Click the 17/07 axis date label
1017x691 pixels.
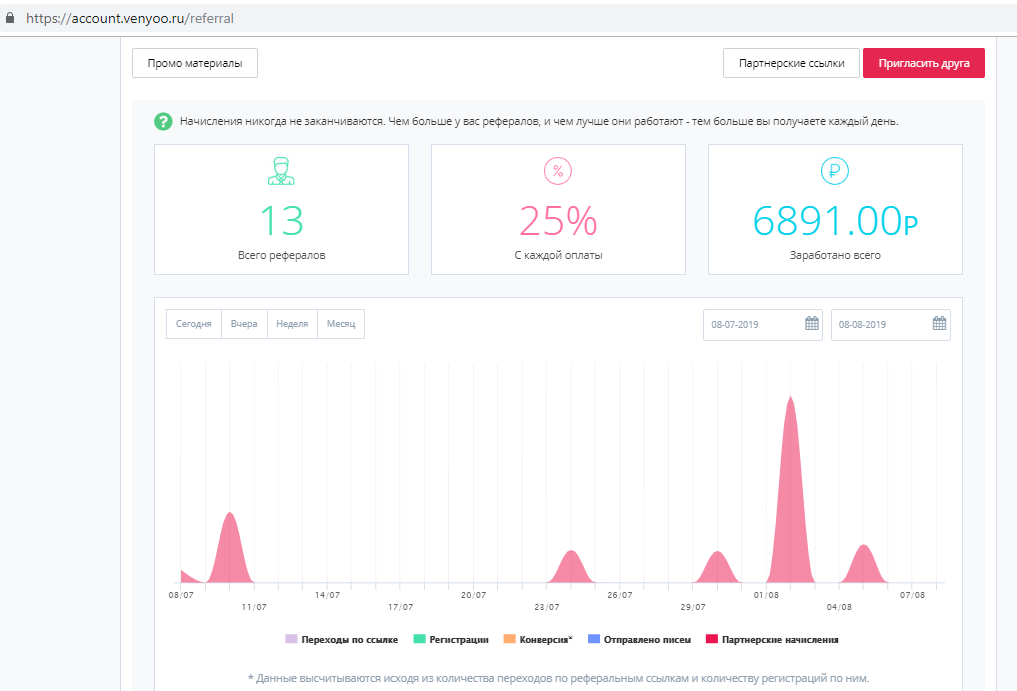[401, 607]
